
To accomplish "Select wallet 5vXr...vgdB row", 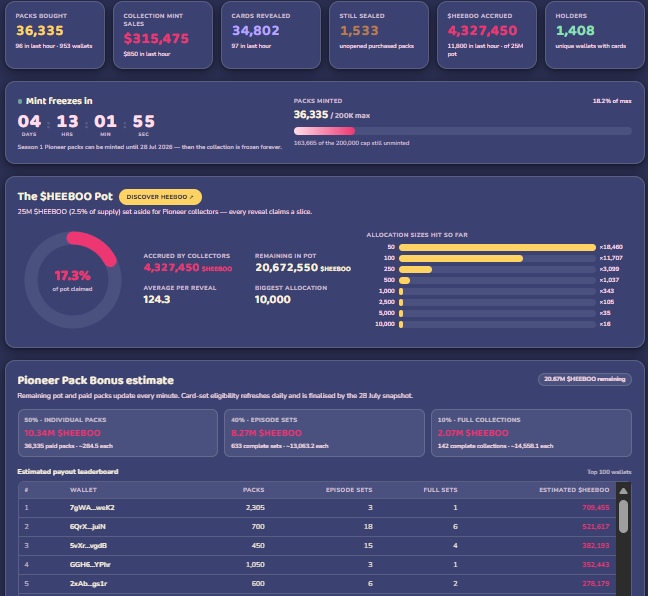I will [317, 546].
